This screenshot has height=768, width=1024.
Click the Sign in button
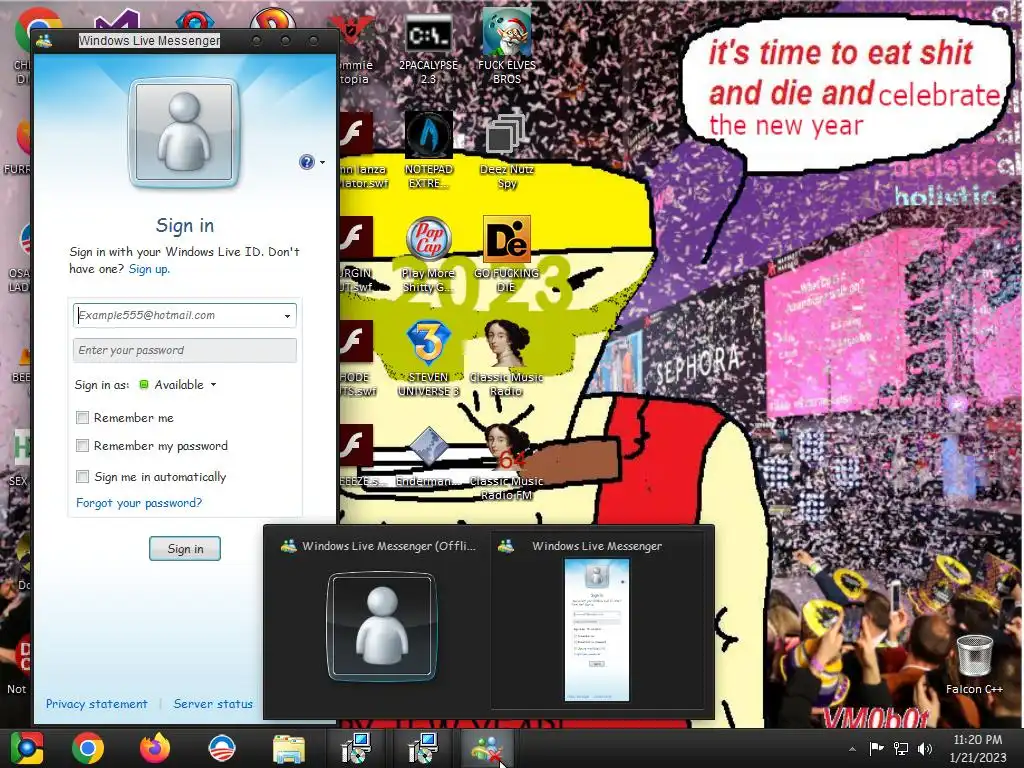click(185, 549)
